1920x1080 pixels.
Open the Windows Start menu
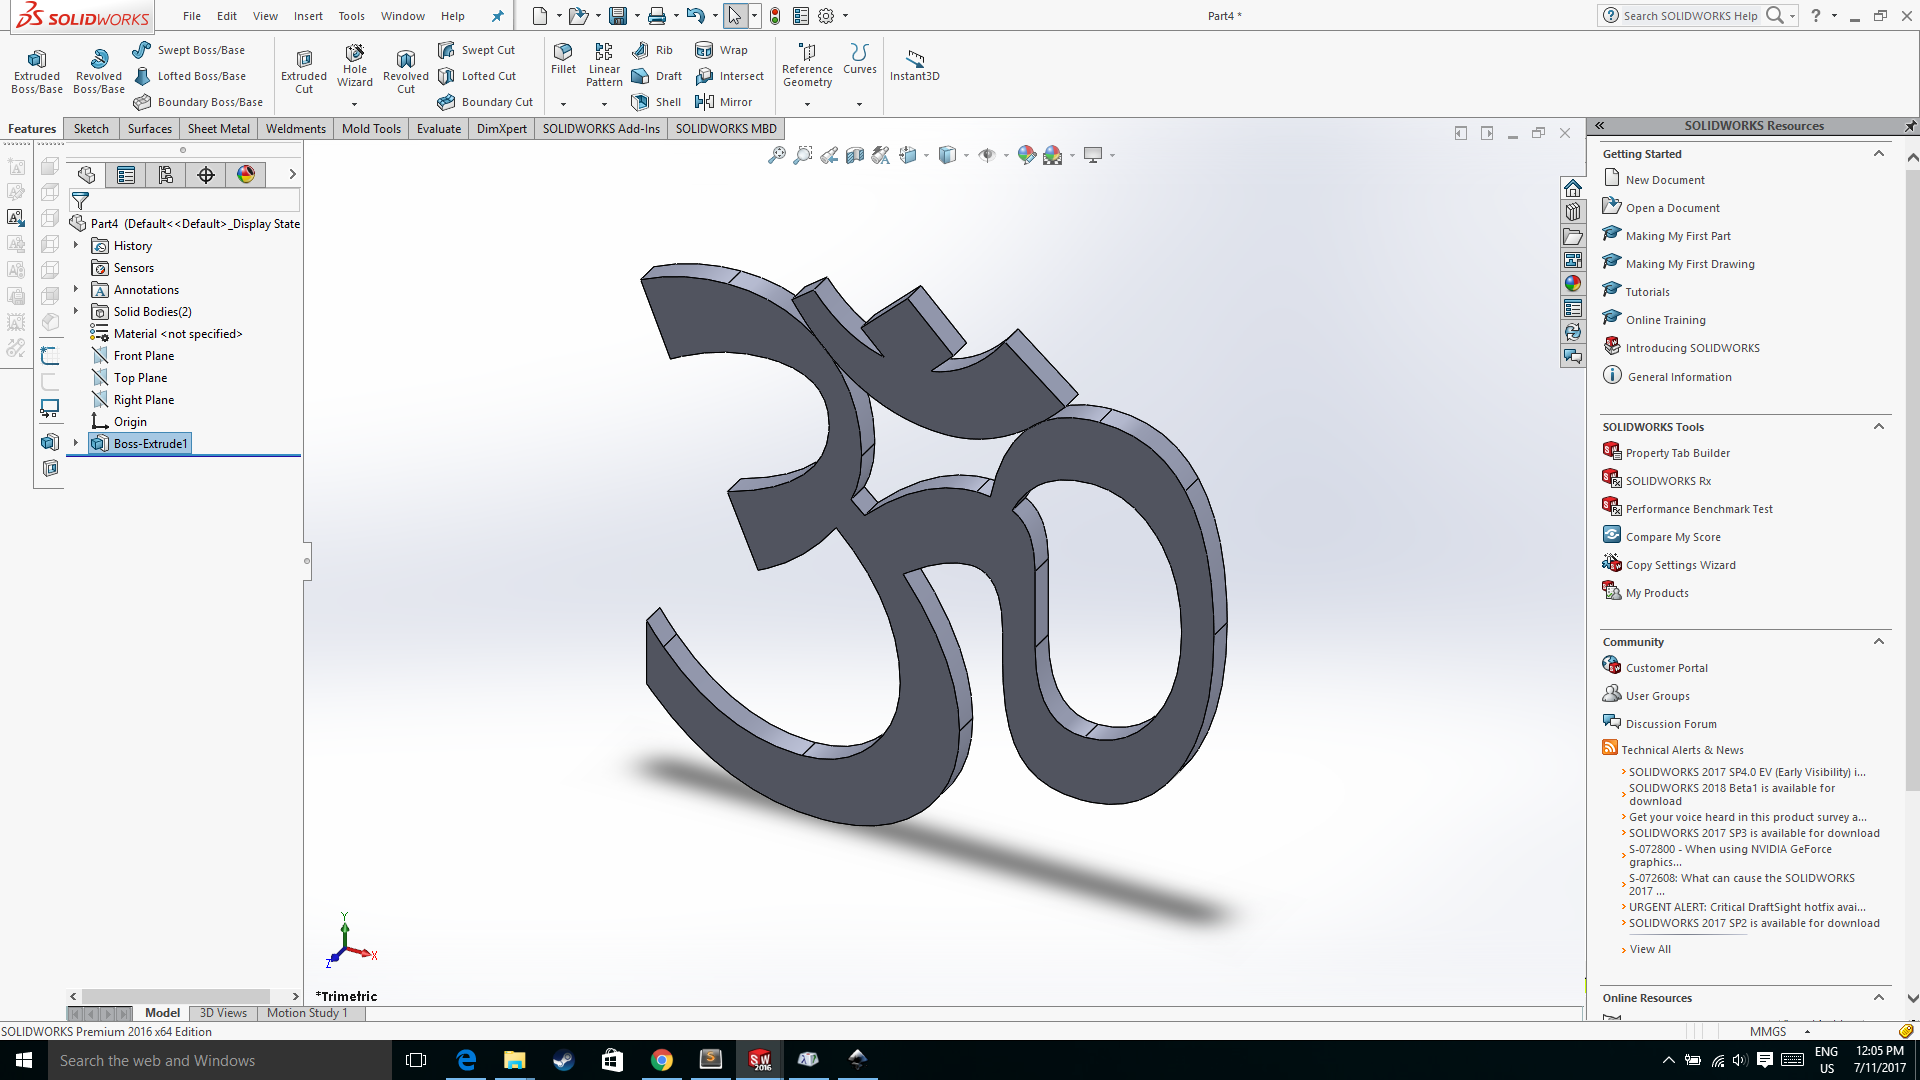click(x=24, y=1060)
